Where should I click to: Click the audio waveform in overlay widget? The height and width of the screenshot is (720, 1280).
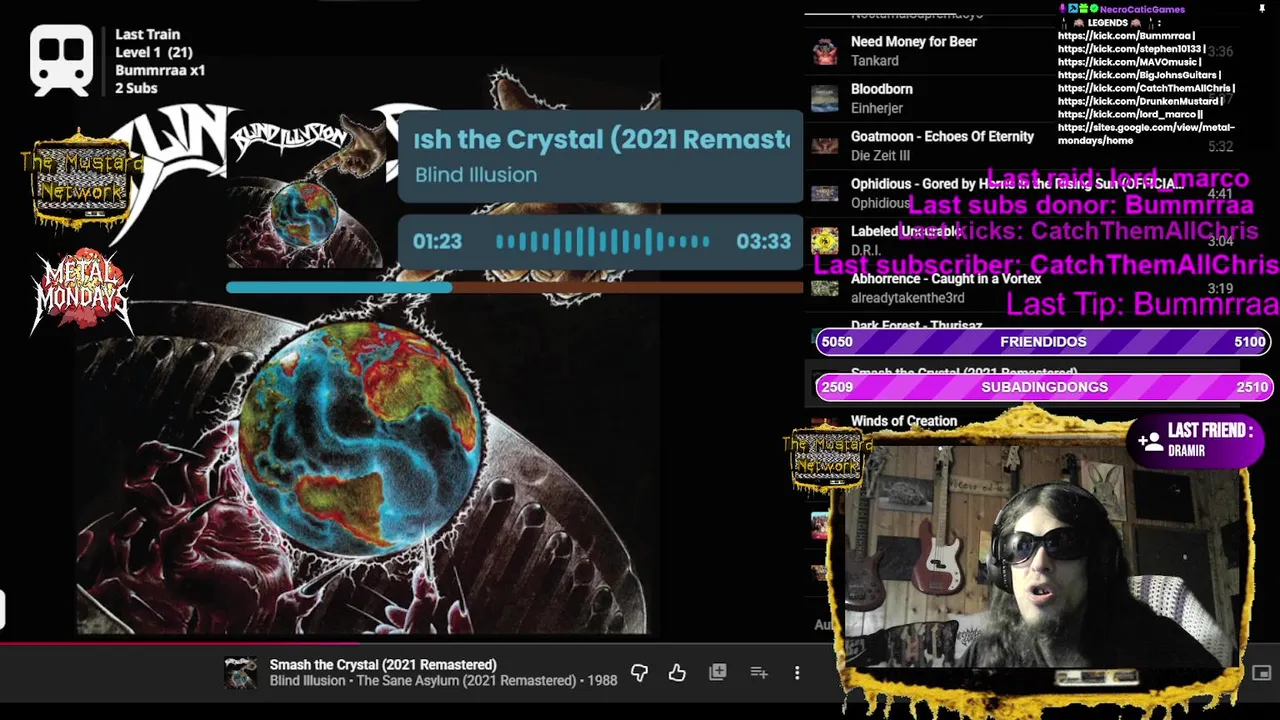click(603, 242)
